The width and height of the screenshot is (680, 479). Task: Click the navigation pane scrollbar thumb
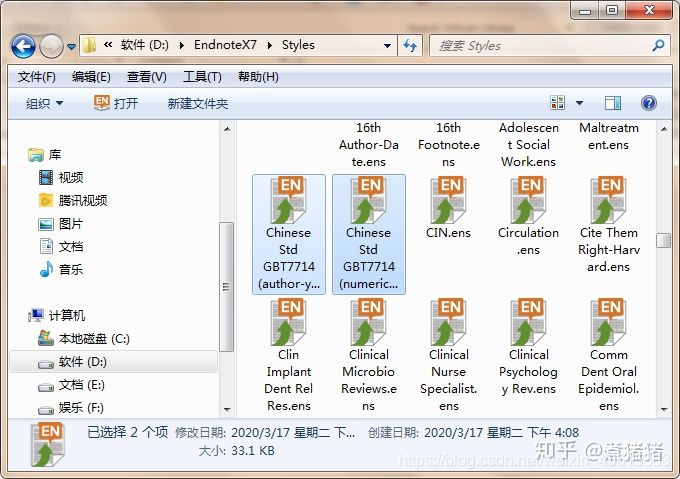tap(226, 287)
